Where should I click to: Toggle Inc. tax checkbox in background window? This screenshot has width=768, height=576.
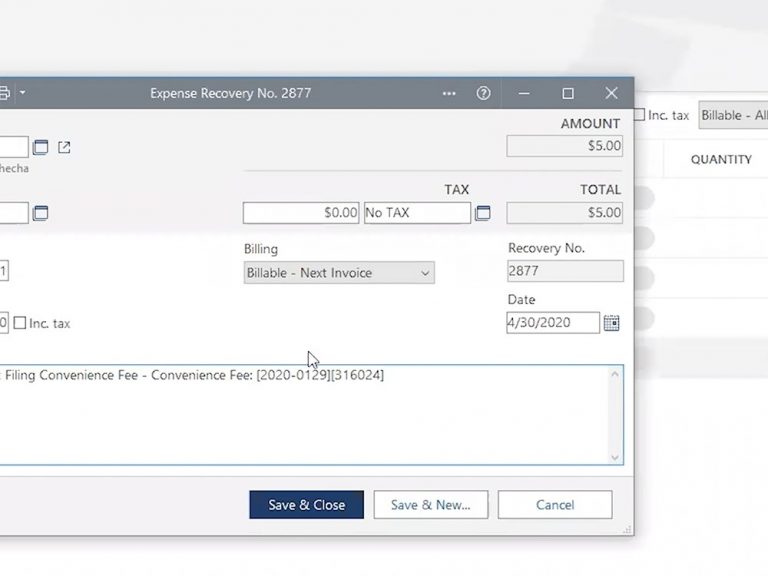pos(639,115)
